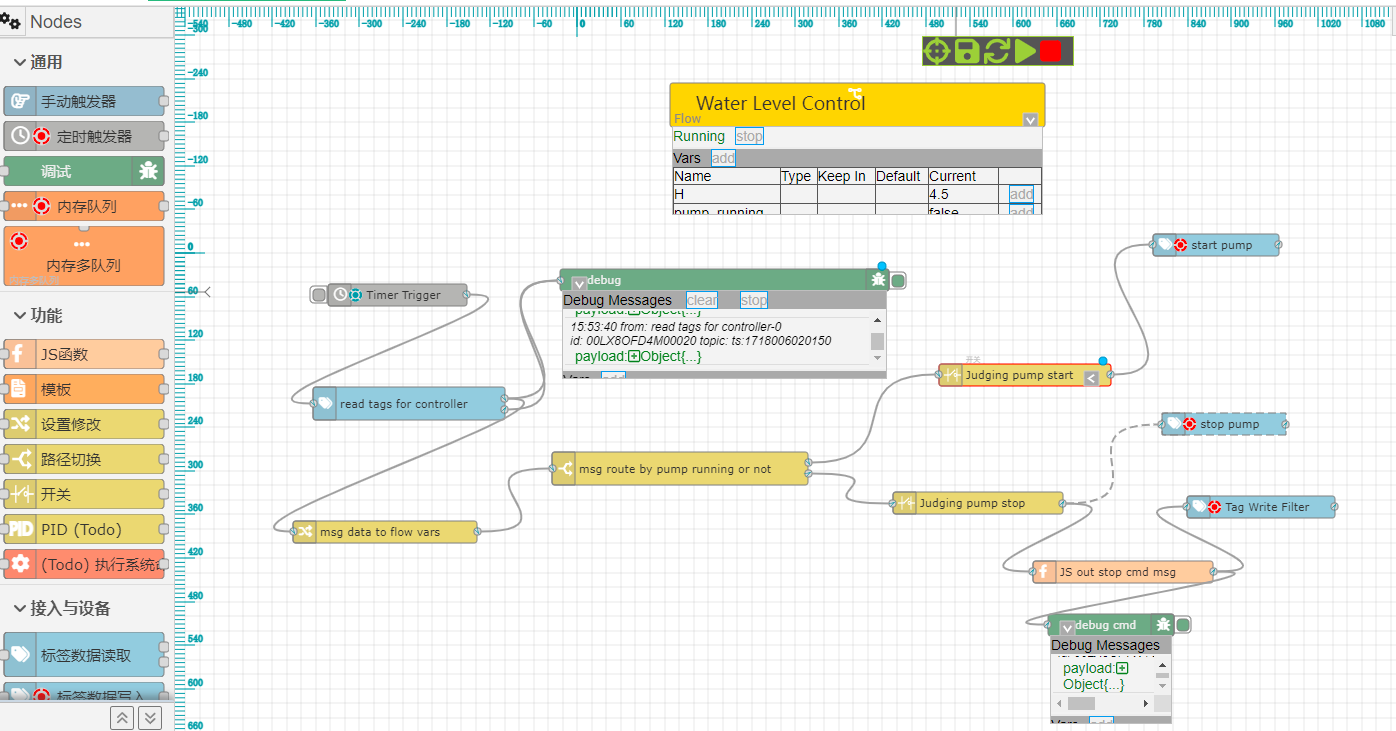Viewport: 1396px width, 731px height.
Task: Toggle the debug cmd node enable button
Action: [1183, 625]
